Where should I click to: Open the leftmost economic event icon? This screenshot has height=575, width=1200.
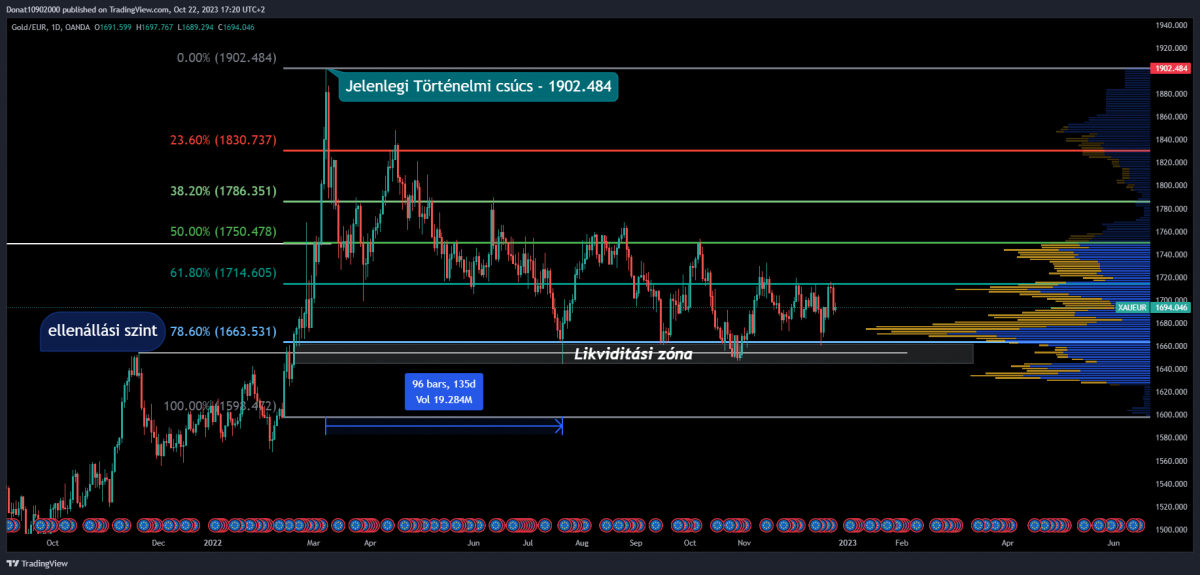click(11, 525)
